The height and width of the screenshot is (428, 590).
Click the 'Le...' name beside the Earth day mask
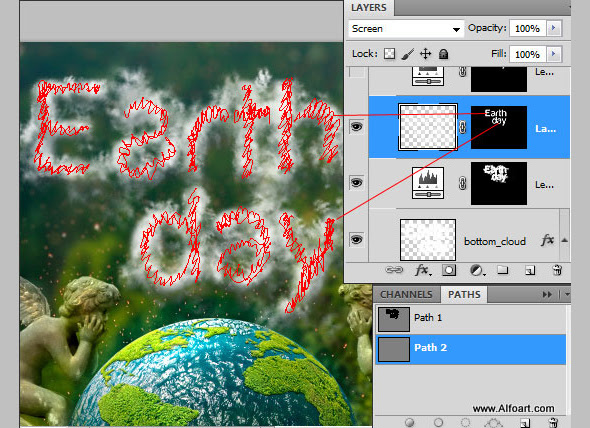(544, 184)
